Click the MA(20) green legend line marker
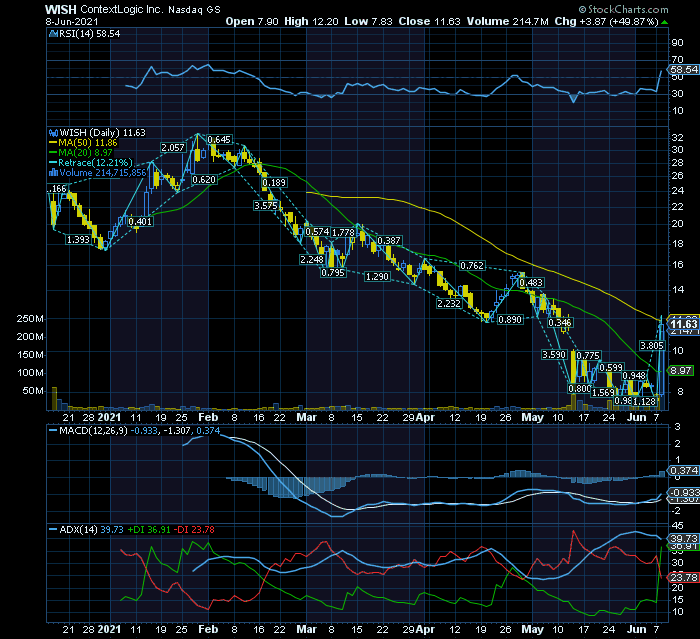The width and height of the screenshot is (700, 639). click(x=54, y=153)
